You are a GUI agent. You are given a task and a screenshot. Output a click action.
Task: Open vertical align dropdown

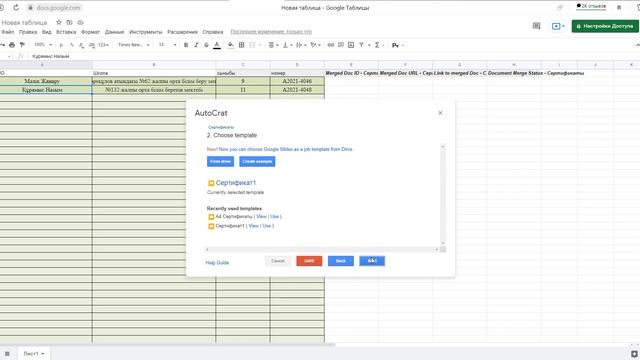tap(287, 45)
